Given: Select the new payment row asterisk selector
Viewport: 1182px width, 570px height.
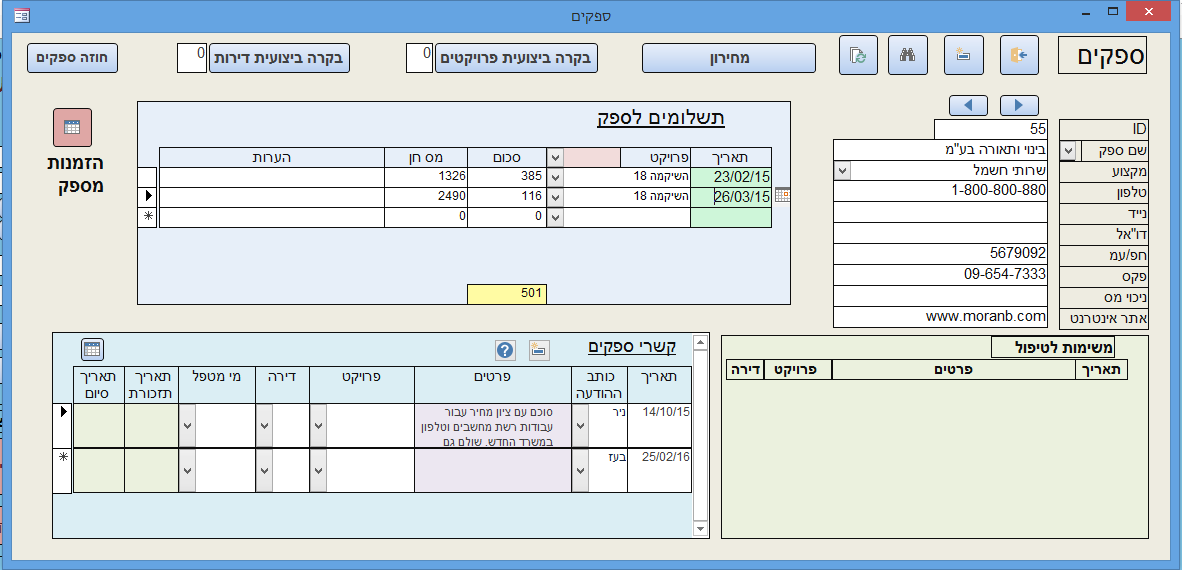Looking at the screenshot, I should pyautogui.click(x=149, y=216).
